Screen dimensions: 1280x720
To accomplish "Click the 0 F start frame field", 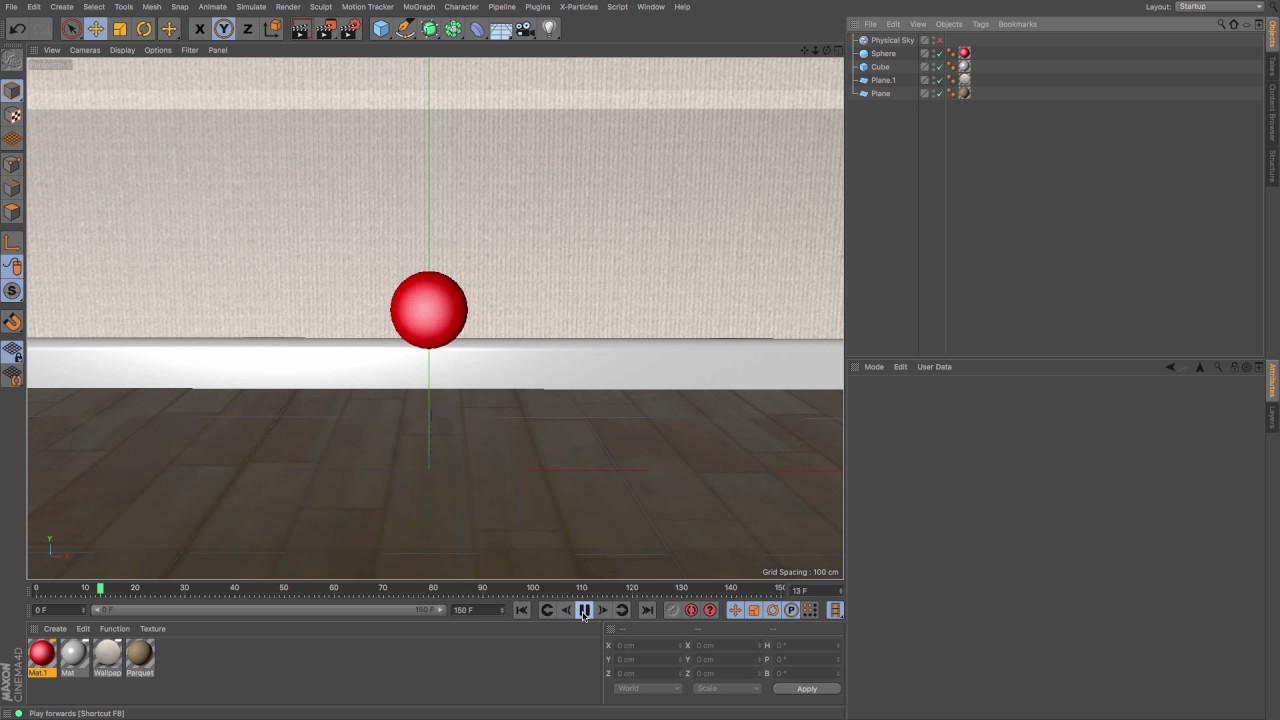I will (x=59, y=610).
